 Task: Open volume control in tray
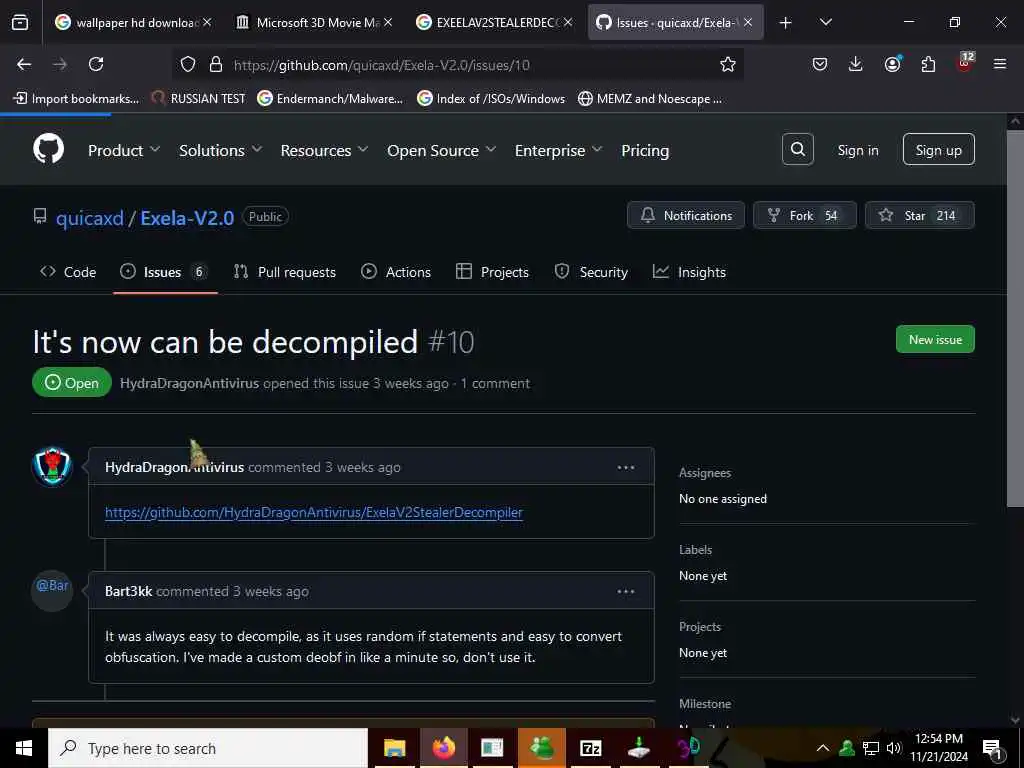coord(893,748)
